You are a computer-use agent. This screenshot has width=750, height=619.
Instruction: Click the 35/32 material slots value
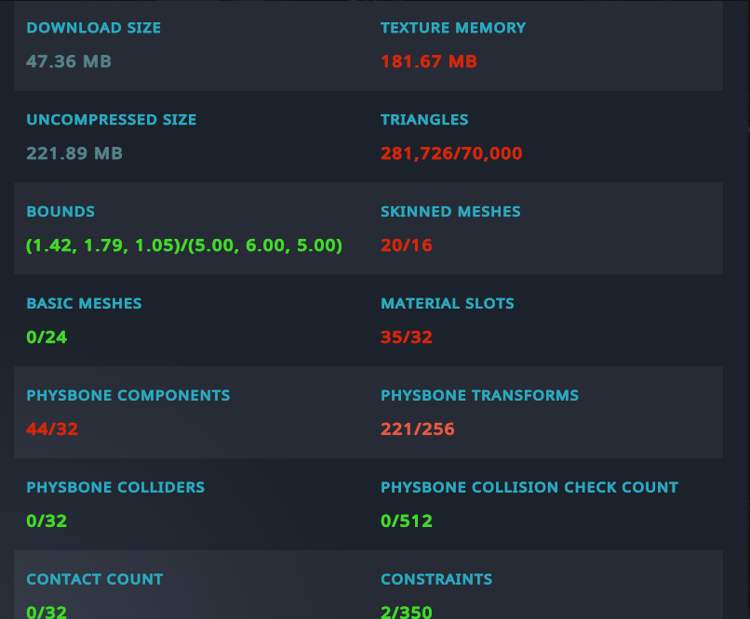[x=407, y=337]
